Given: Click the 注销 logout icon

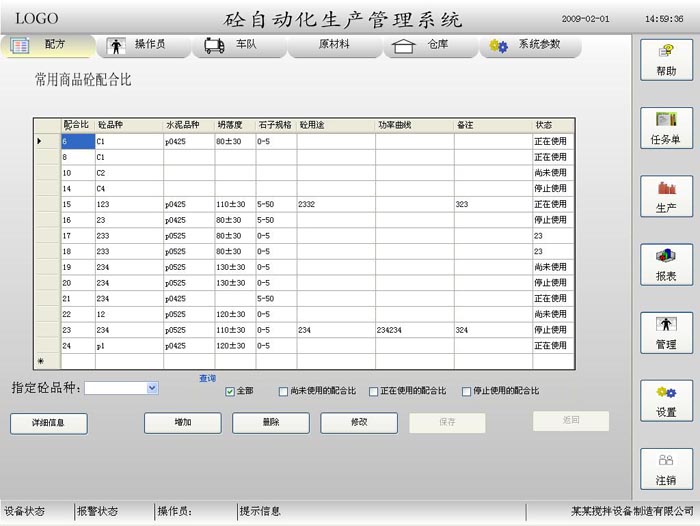Looking at the screenshot, I should click(x=666, y=460).
